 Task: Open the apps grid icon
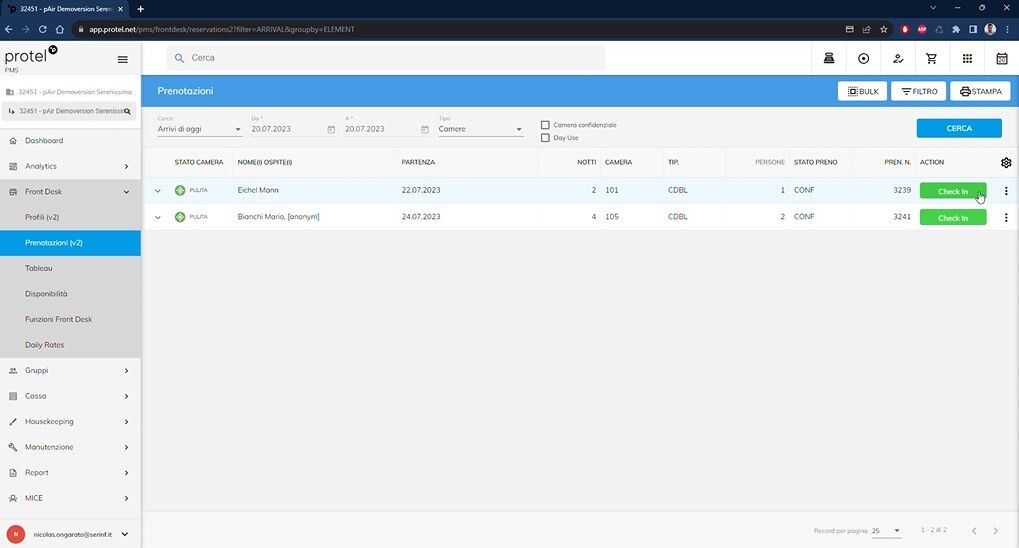coord(967,58)
